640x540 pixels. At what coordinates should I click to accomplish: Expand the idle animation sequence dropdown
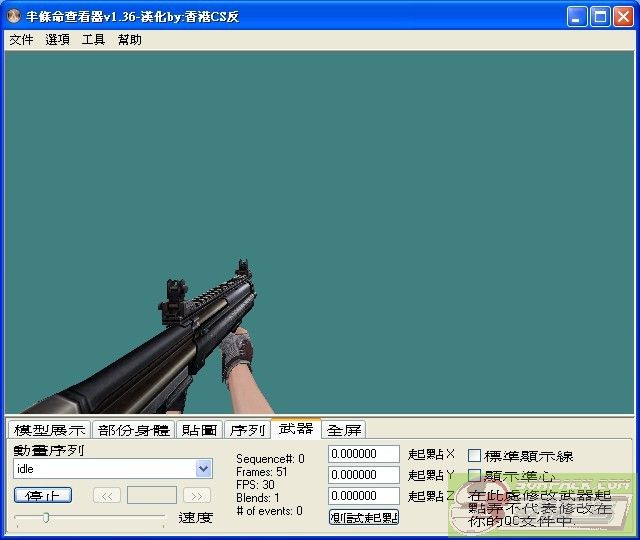point(204,469)
